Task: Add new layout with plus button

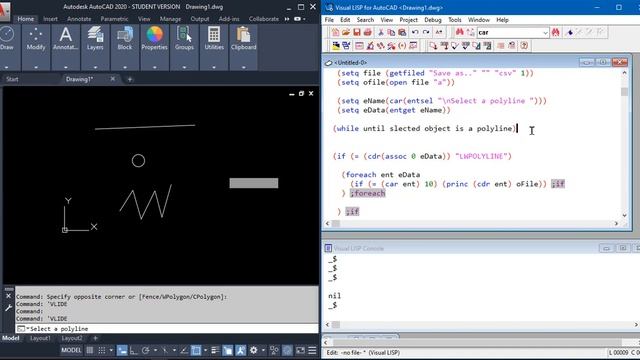Action: tap(95, 338)
